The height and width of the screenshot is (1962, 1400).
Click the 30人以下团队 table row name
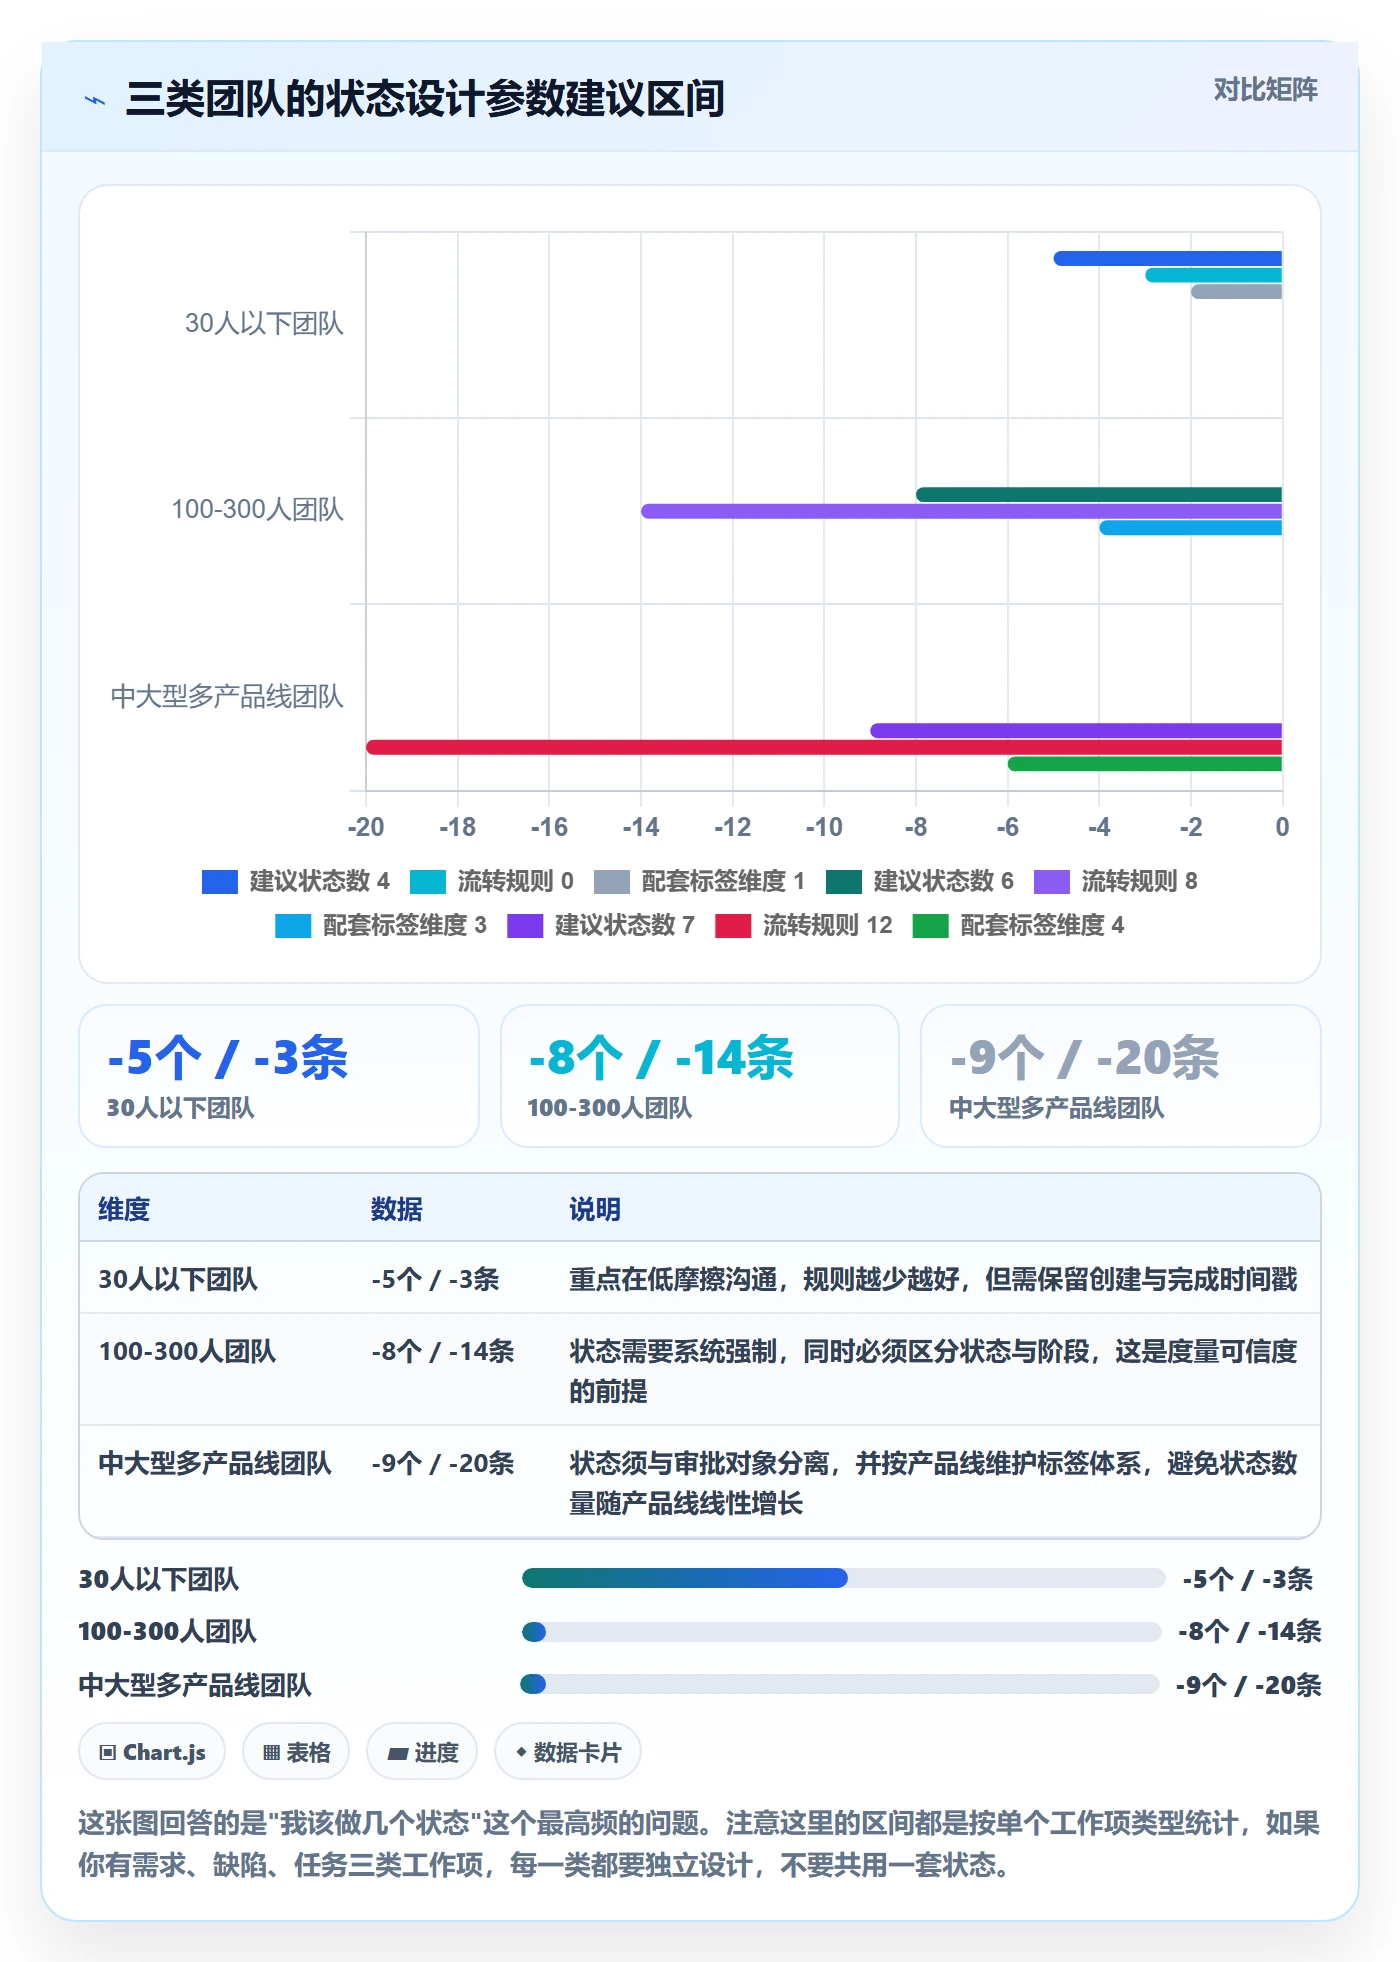pyautogui.click(x=178, y=1279)
